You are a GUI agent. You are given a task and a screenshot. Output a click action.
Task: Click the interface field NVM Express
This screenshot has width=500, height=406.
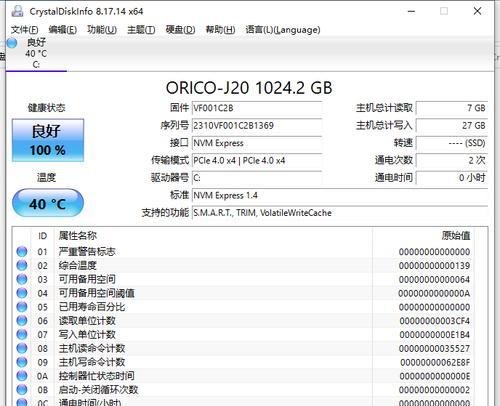coord(257,143)
